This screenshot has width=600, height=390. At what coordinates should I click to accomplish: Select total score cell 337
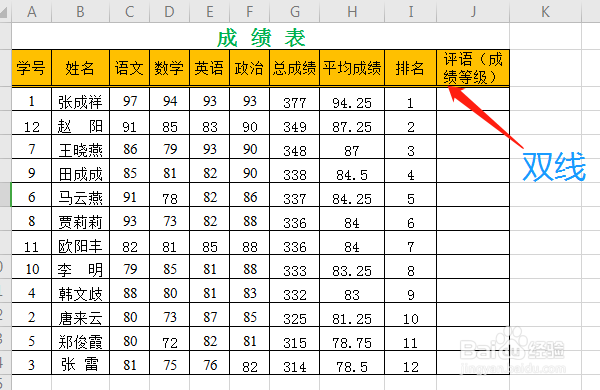click(295, 195)
